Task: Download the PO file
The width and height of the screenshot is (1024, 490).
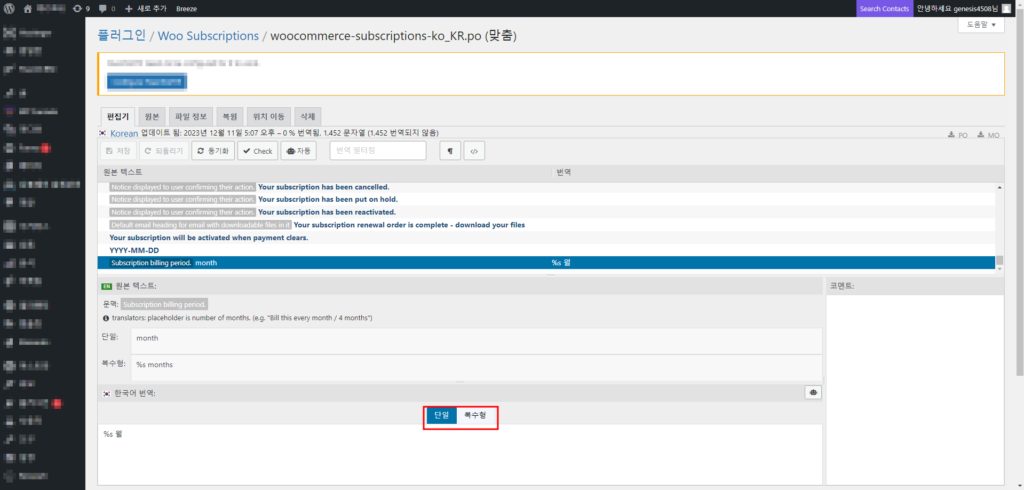Action: pos(958,135)
